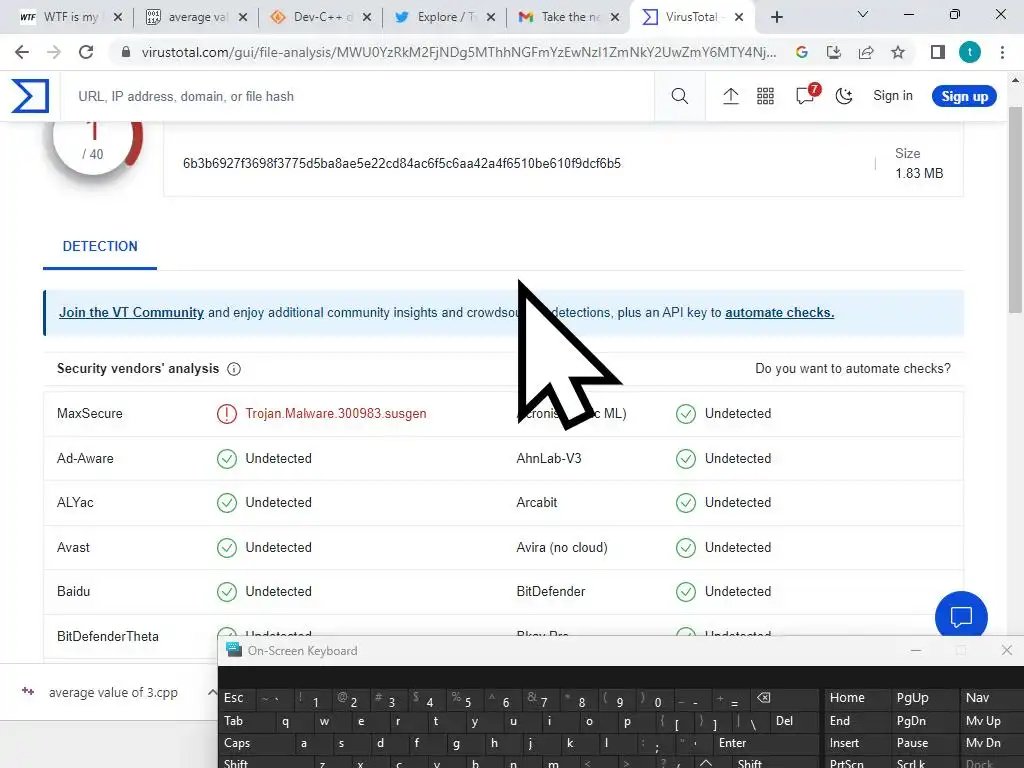Click the search magnifier icon
The width and height of the screenshot is (1024, 768).
679,96
